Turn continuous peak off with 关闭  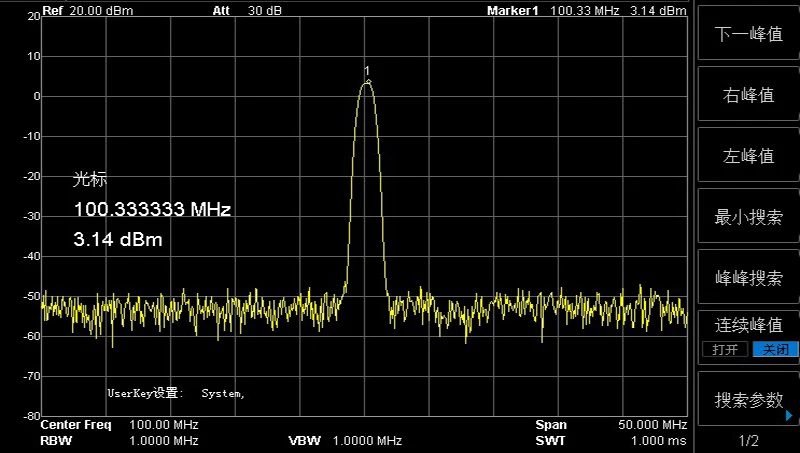tap(776, 349)
